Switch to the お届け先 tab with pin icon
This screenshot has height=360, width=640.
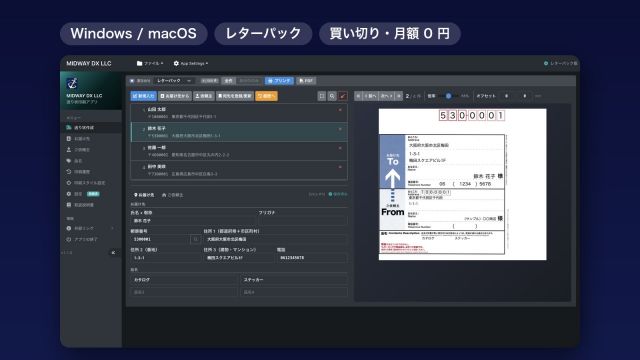pos(144,195)
